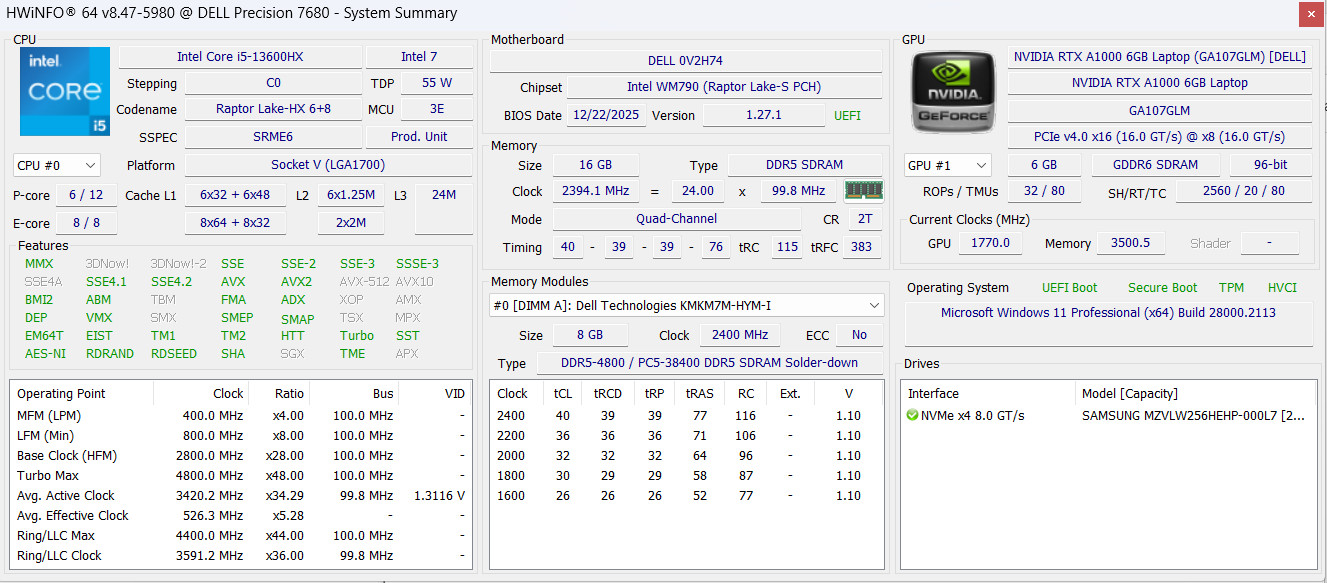Click the Secure Boot indicator
1327x583 pixels.
[x=1162, y=288]
